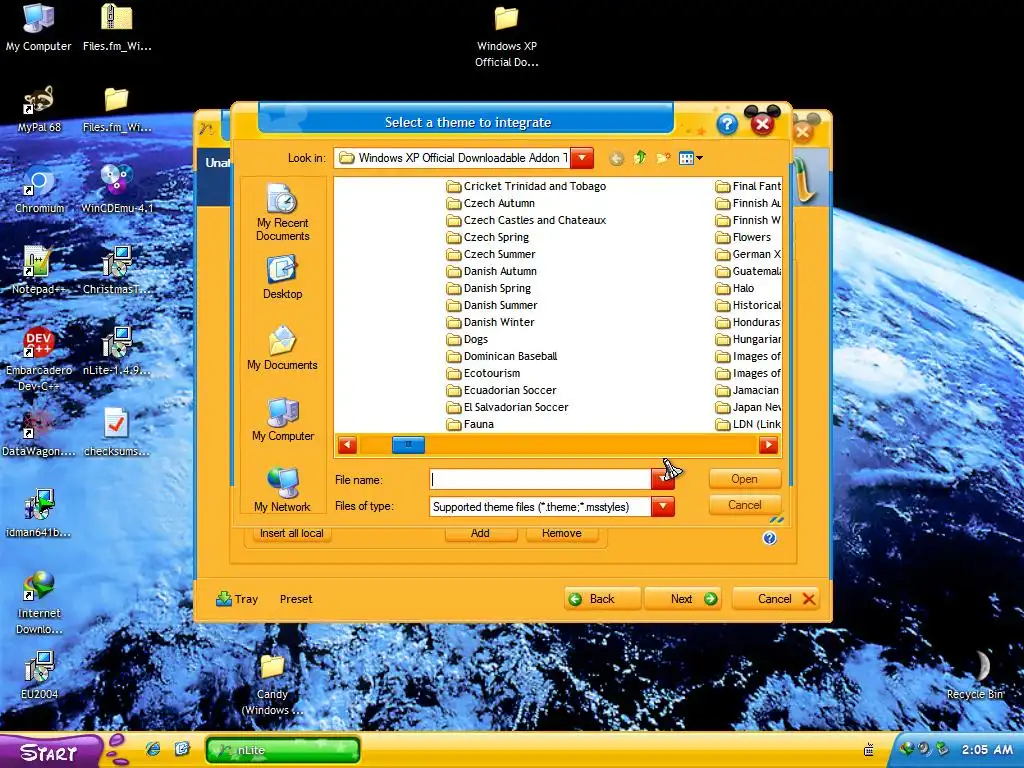Select the El Salvadorian Soccer folder
The height and width of the screenshot is (768, 1024).
click(x=507, y=407)
